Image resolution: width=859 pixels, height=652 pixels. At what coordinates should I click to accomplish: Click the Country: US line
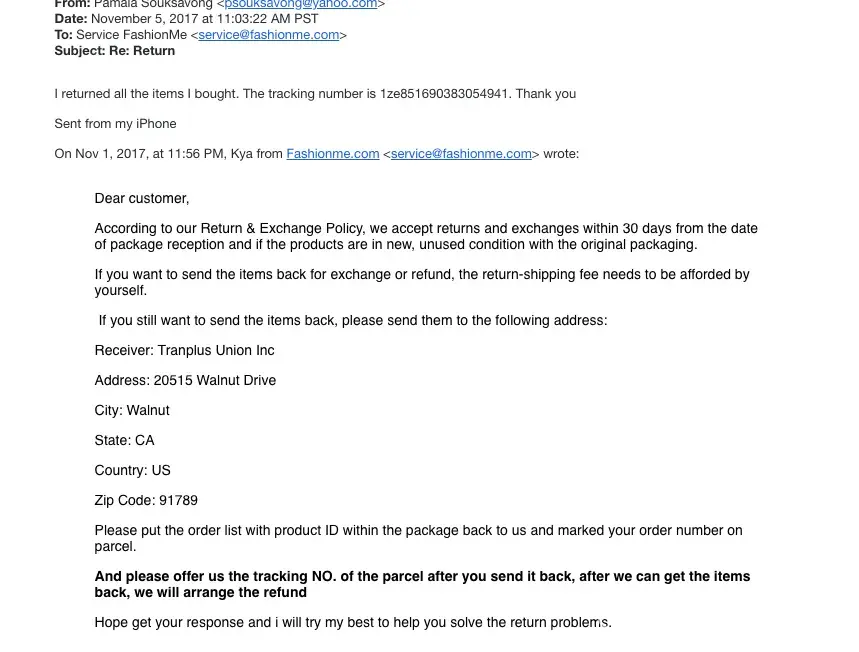click(132, 471)
